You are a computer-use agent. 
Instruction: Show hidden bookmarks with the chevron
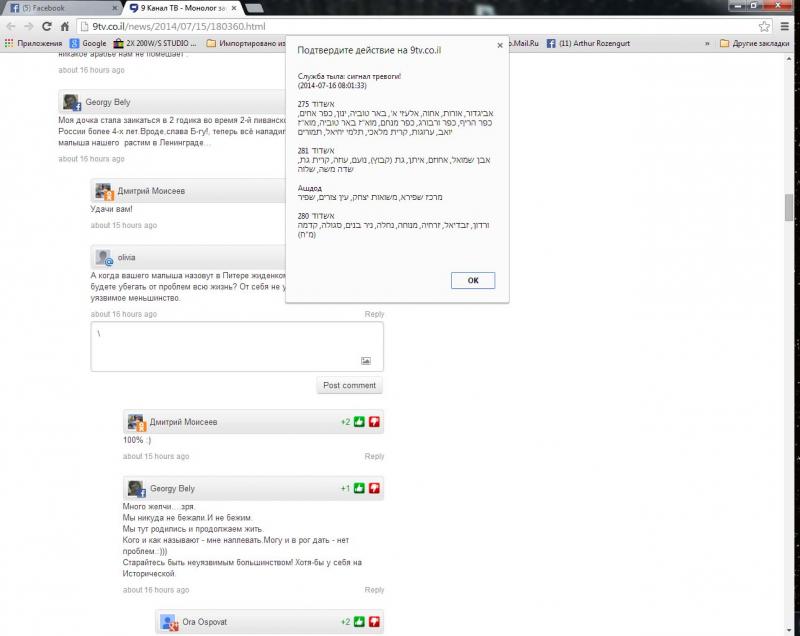[x=707, y=43]
